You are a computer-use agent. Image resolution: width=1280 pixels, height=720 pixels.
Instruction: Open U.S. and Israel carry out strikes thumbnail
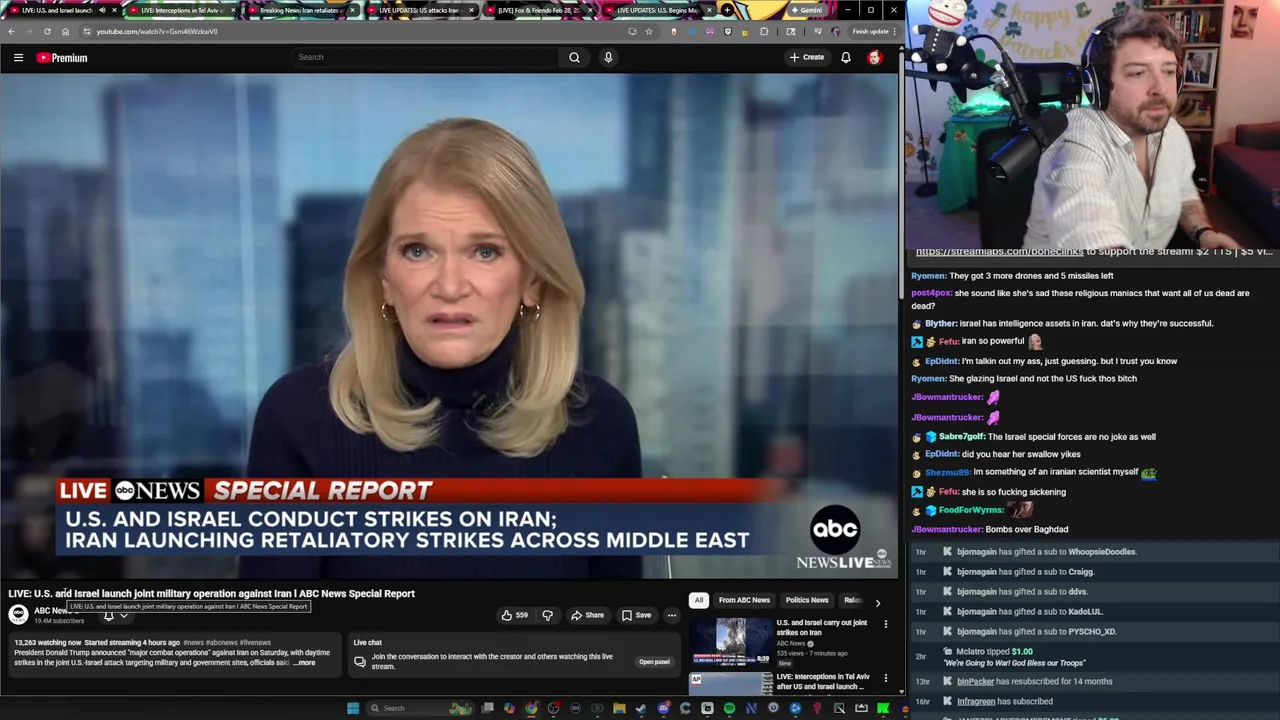tap(731, 641)
